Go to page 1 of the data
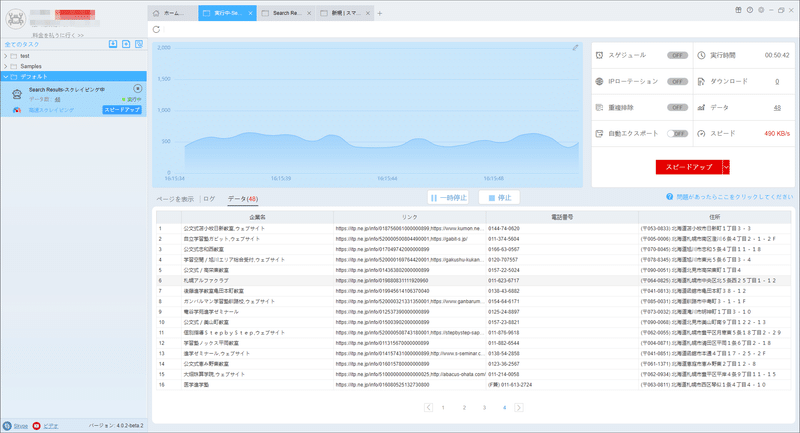This screenshot has height=433, width=800. click(x=443, y=407)
